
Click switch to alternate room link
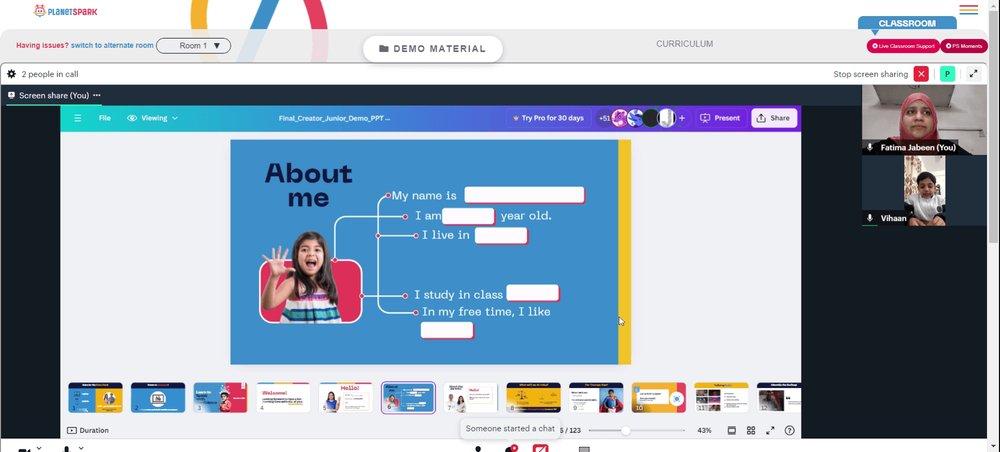[x=112, y=45]
